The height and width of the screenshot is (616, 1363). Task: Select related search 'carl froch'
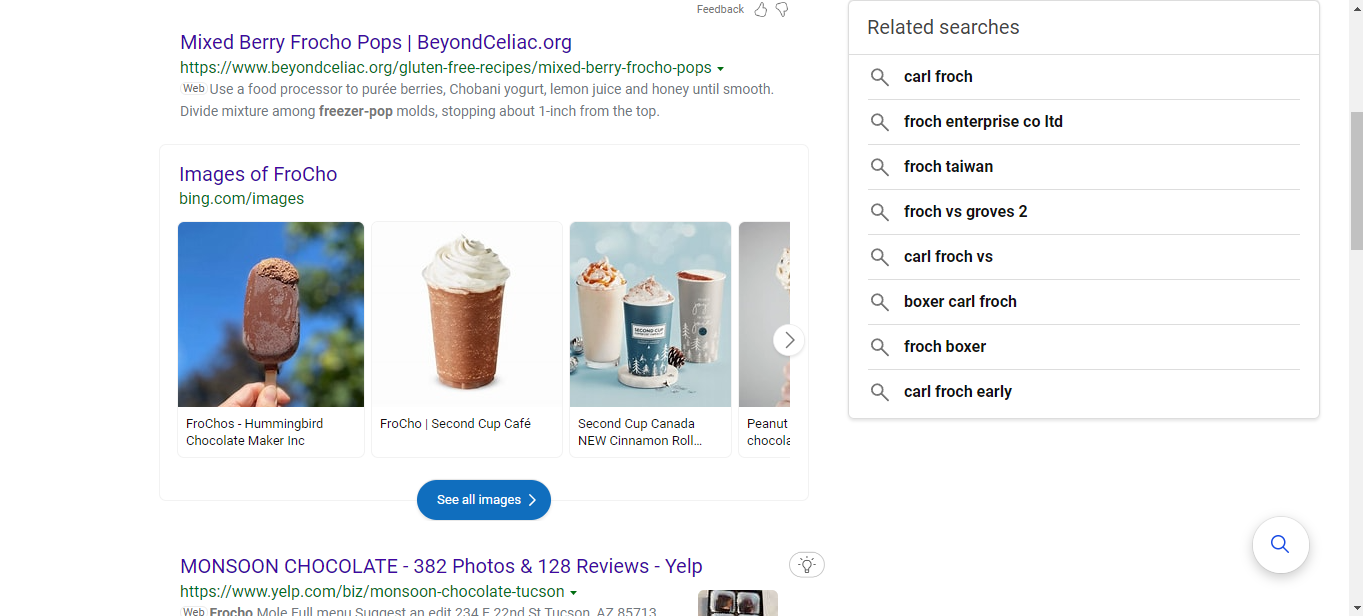click(x=938, y=77)
